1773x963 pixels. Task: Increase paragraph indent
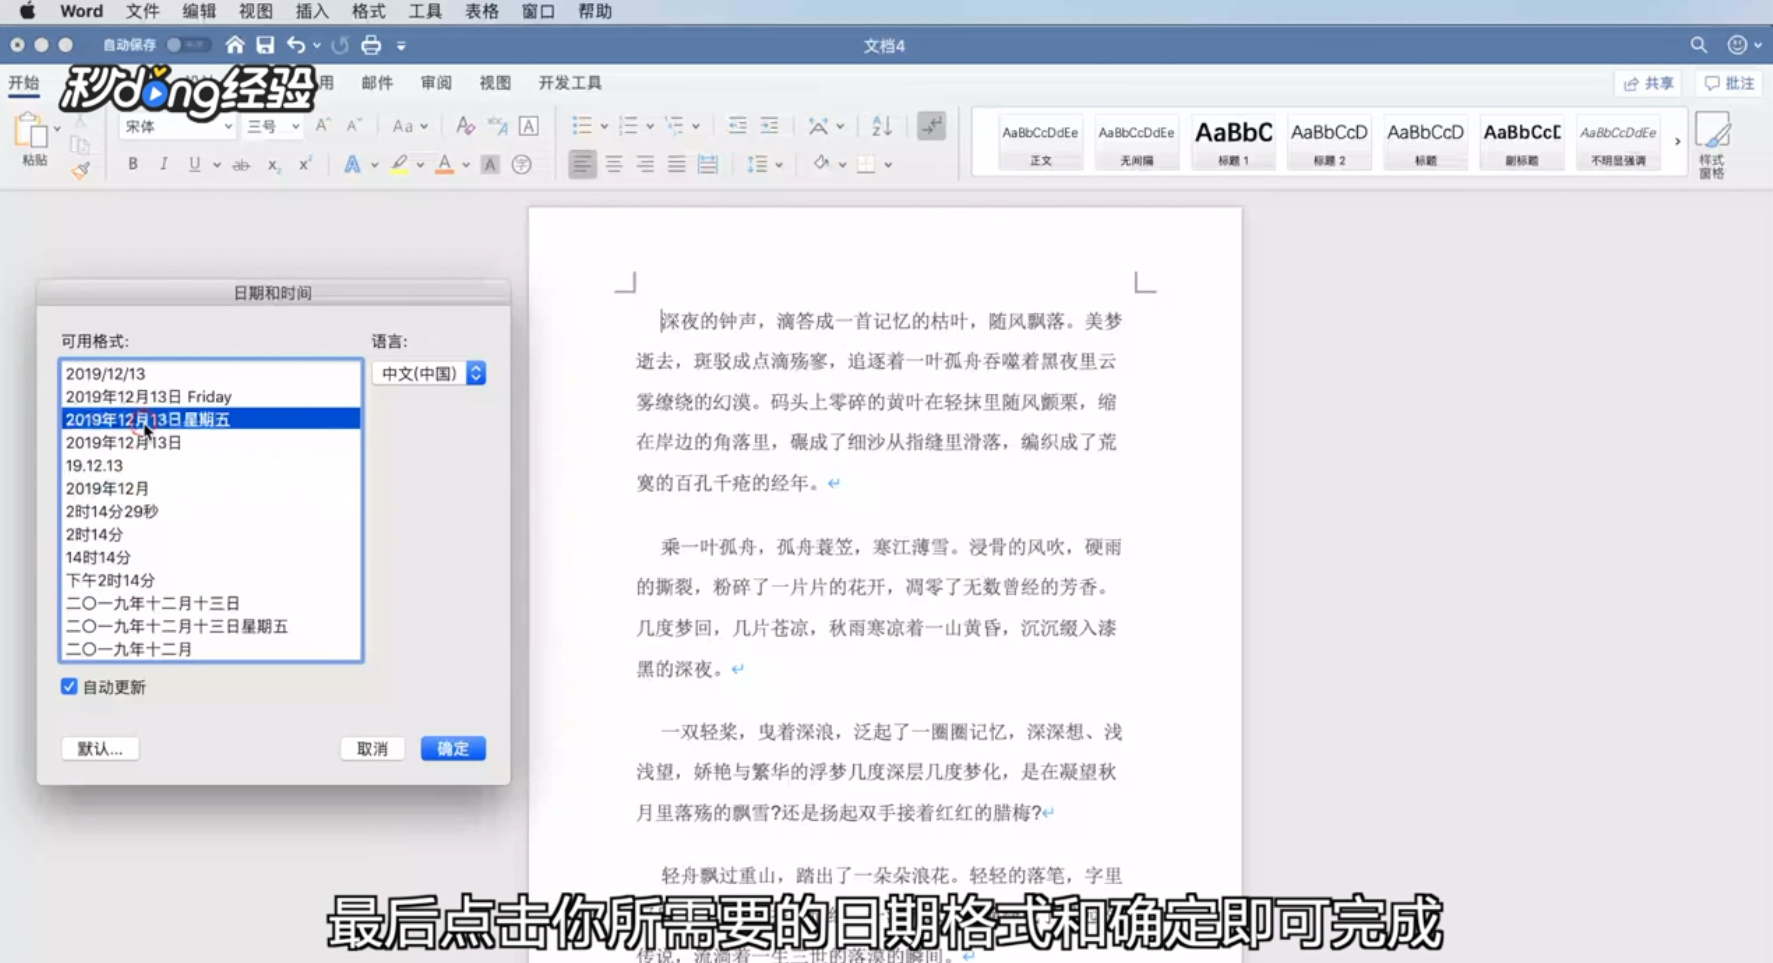[x=769, y=126]
